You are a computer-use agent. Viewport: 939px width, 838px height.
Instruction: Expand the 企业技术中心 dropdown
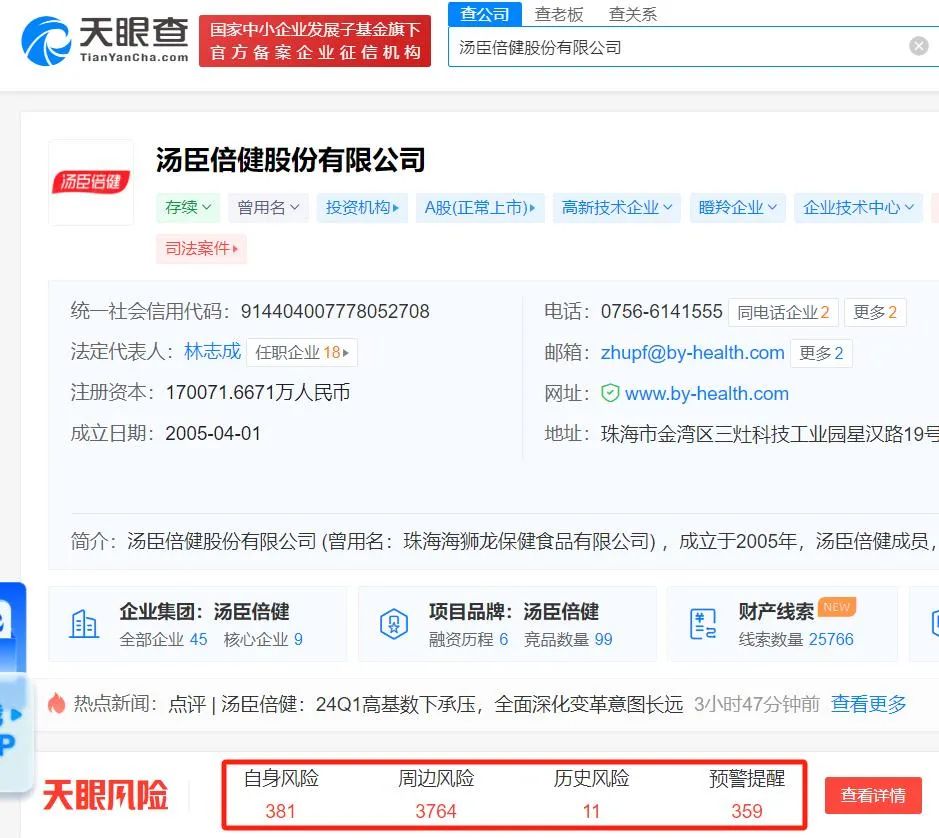(858, 207)
